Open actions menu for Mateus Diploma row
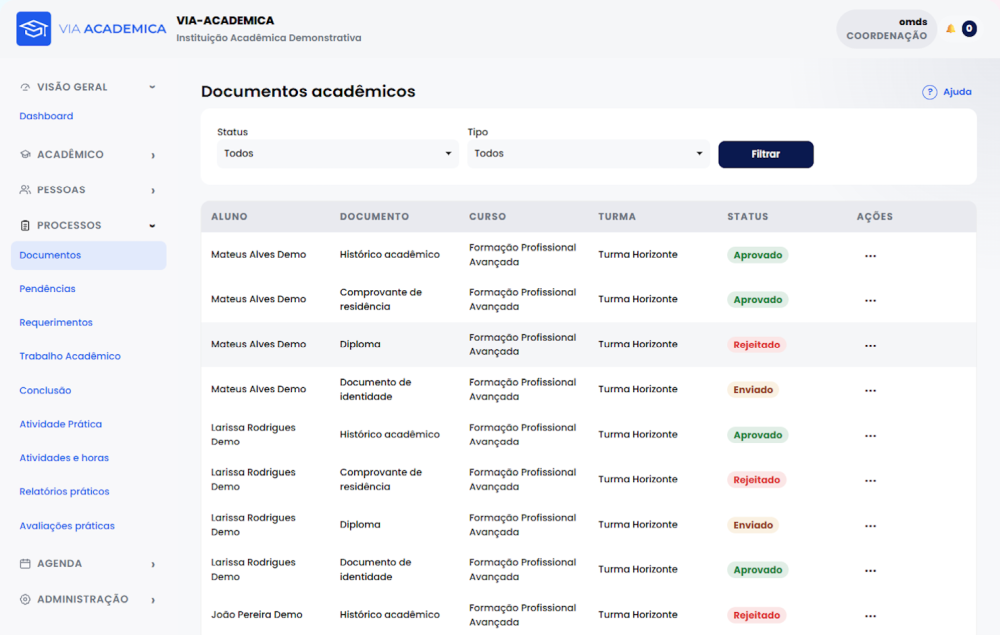The height and width of the screenshot is (635, 1000). 871,346
